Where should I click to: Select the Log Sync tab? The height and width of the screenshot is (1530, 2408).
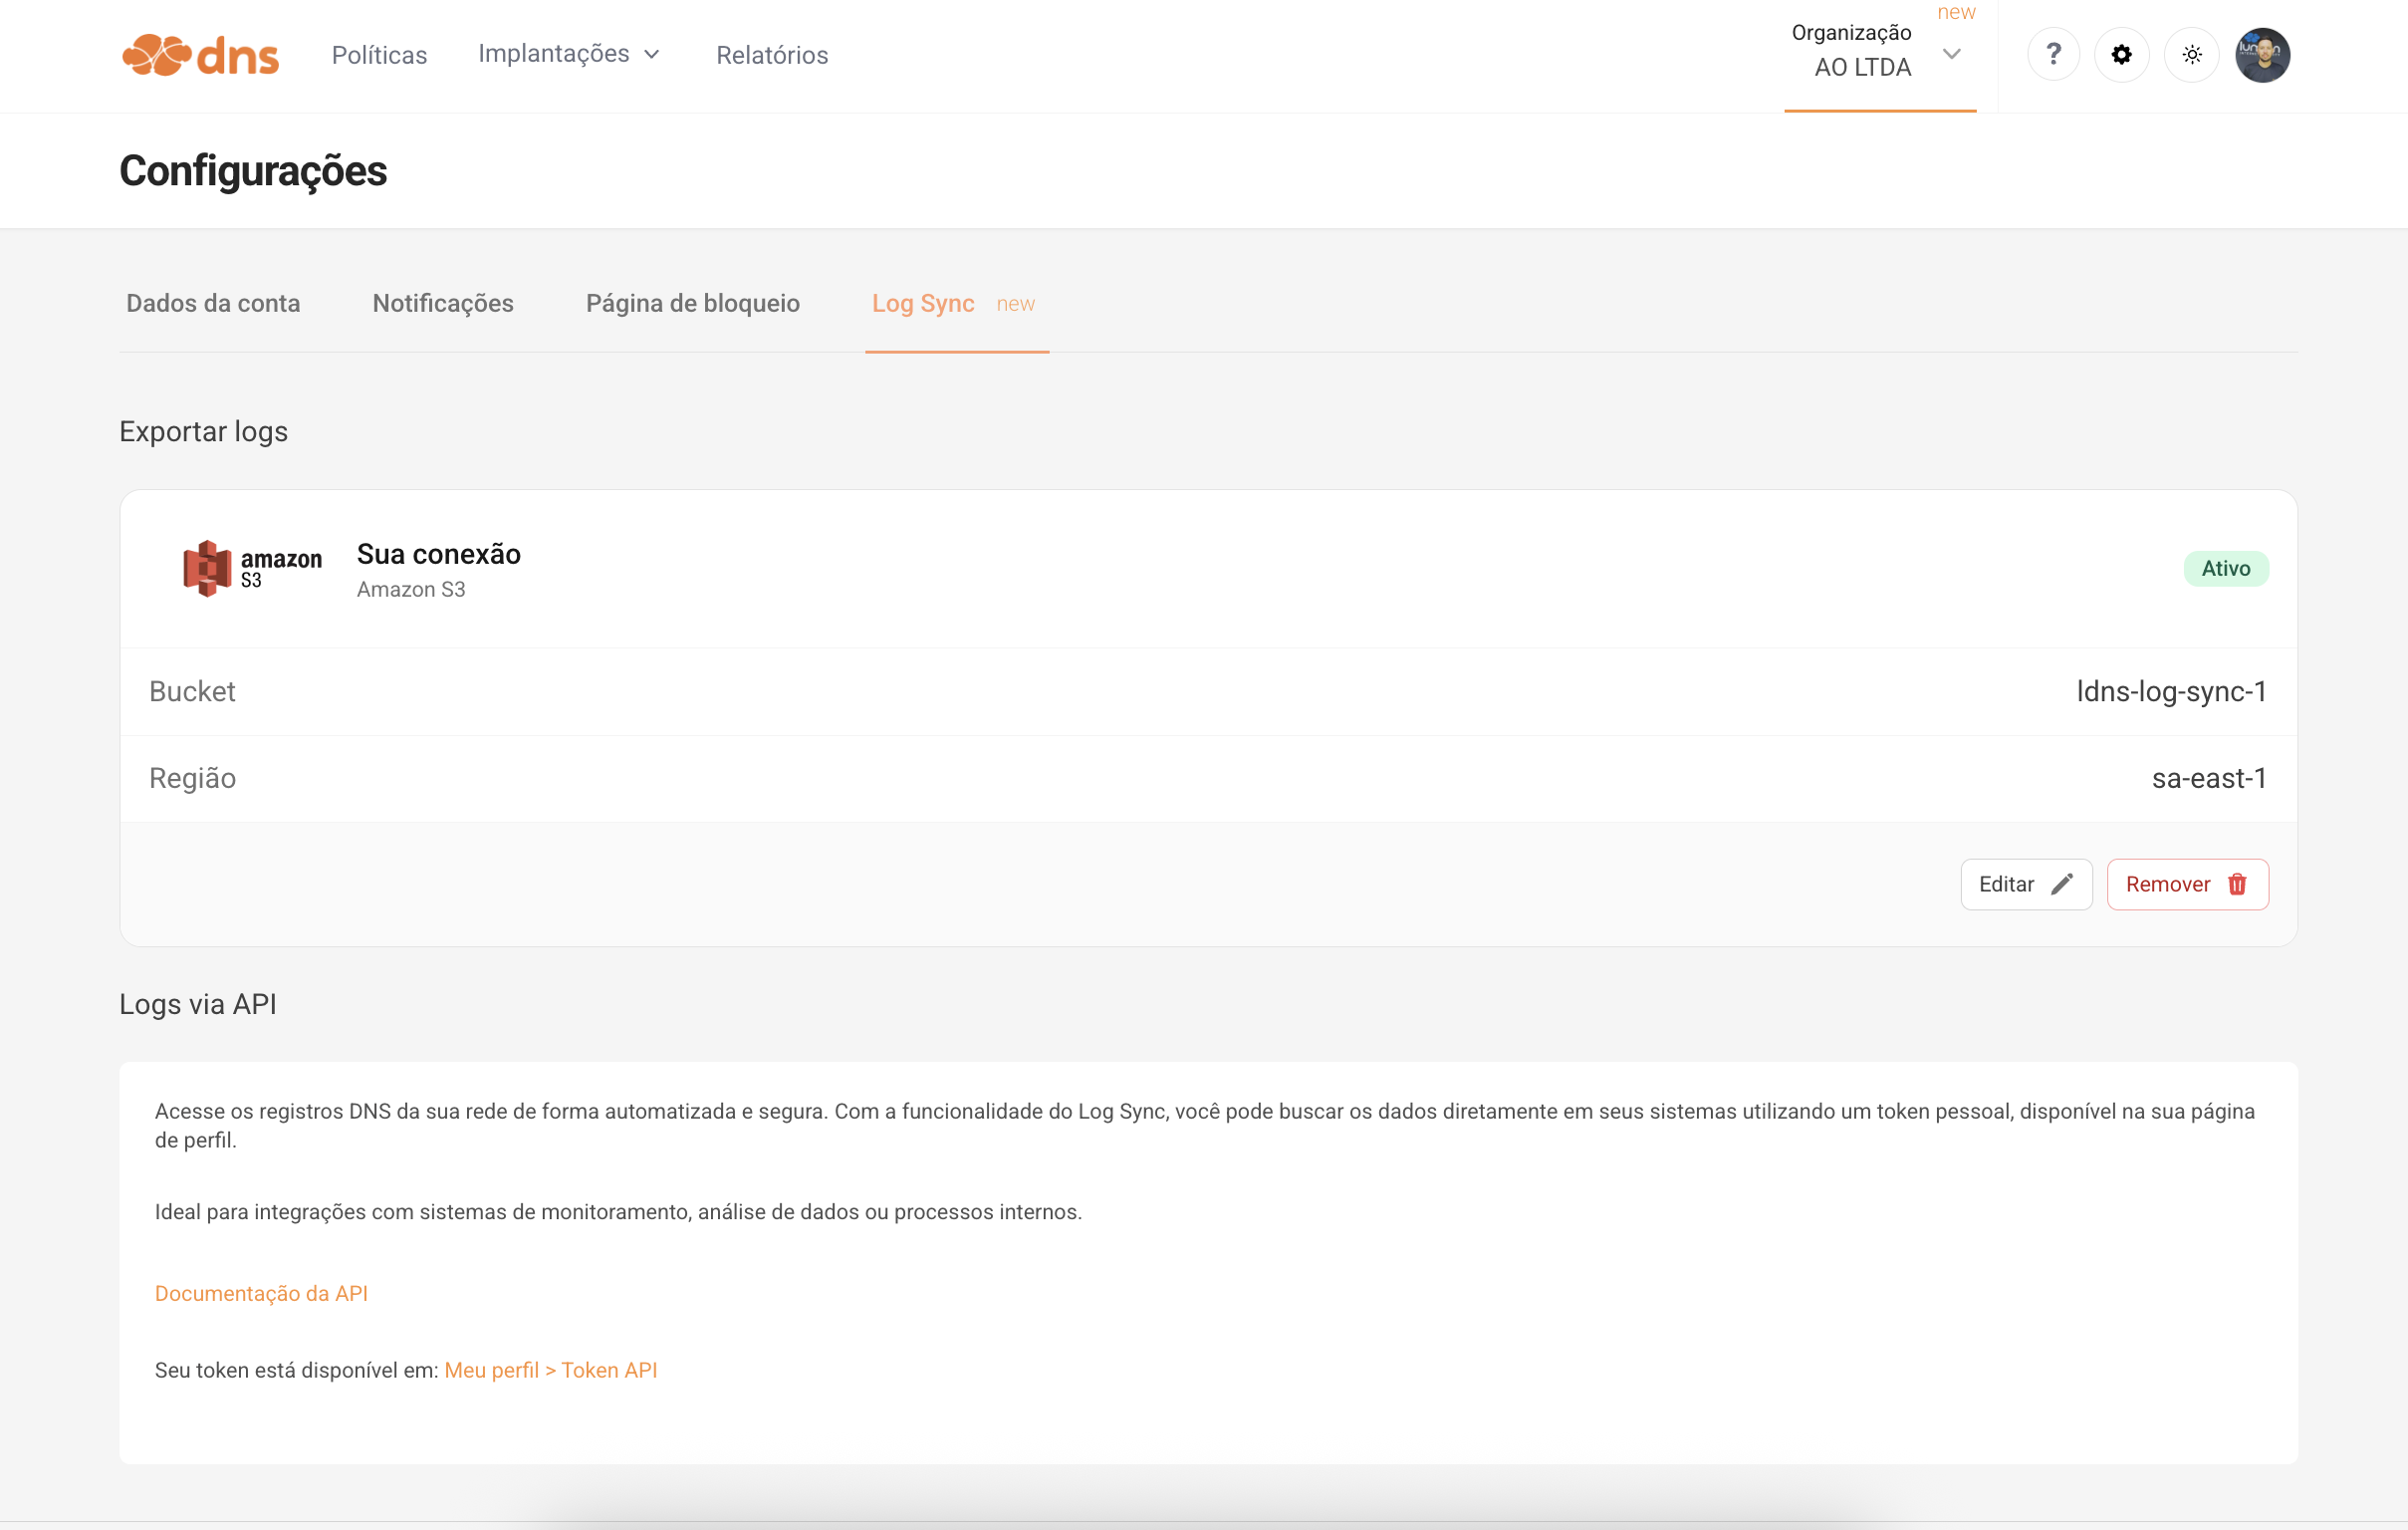click(x=923, y=303)
